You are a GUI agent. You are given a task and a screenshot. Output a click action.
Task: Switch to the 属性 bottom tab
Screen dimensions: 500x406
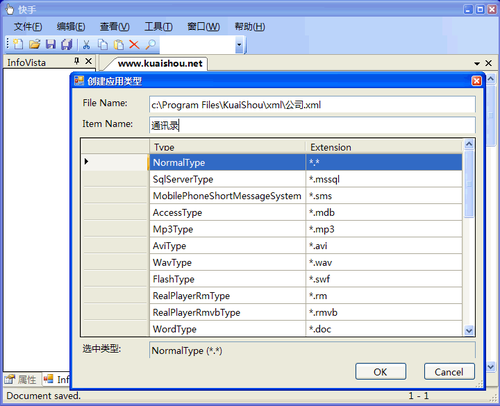point(22,379)
